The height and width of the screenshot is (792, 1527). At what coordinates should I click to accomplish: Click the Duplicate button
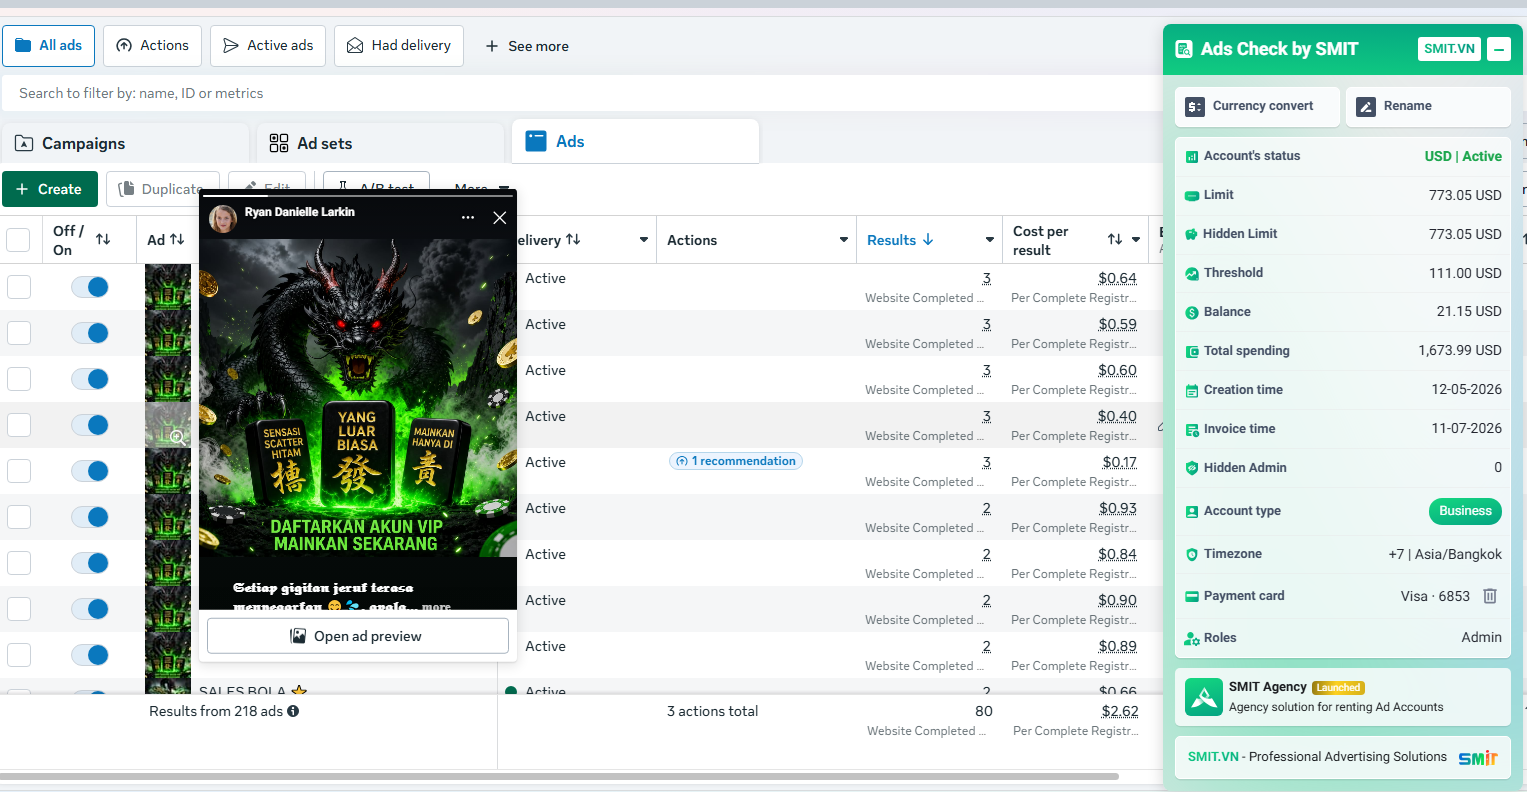pos(162,189)
